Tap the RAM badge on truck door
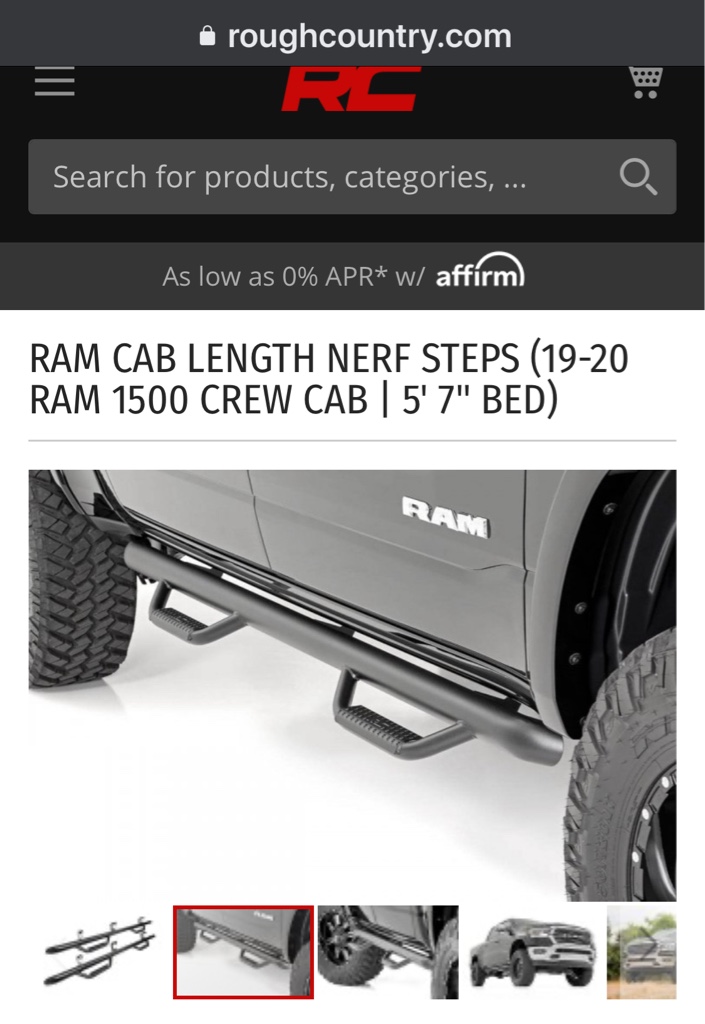 pos(446,517)
